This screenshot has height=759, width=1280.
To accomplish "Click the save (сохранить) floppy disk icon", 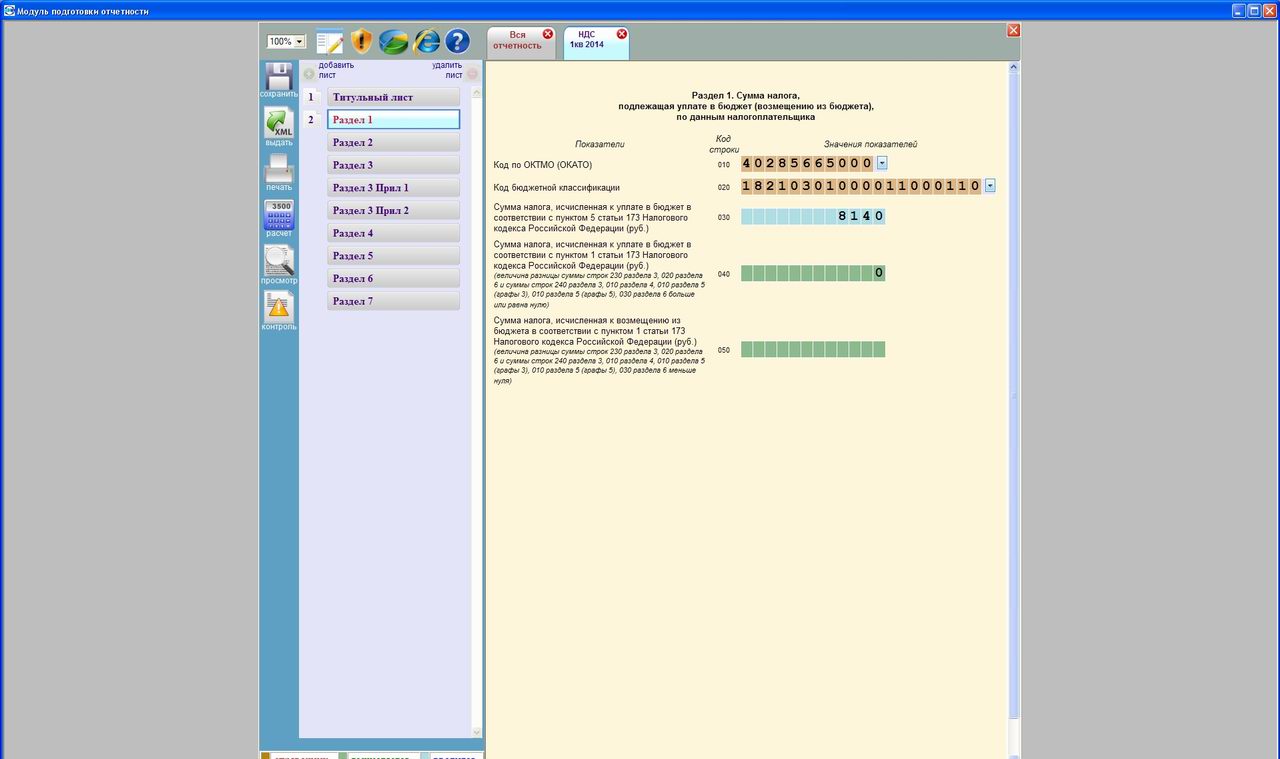I will [x=279, y=76].
